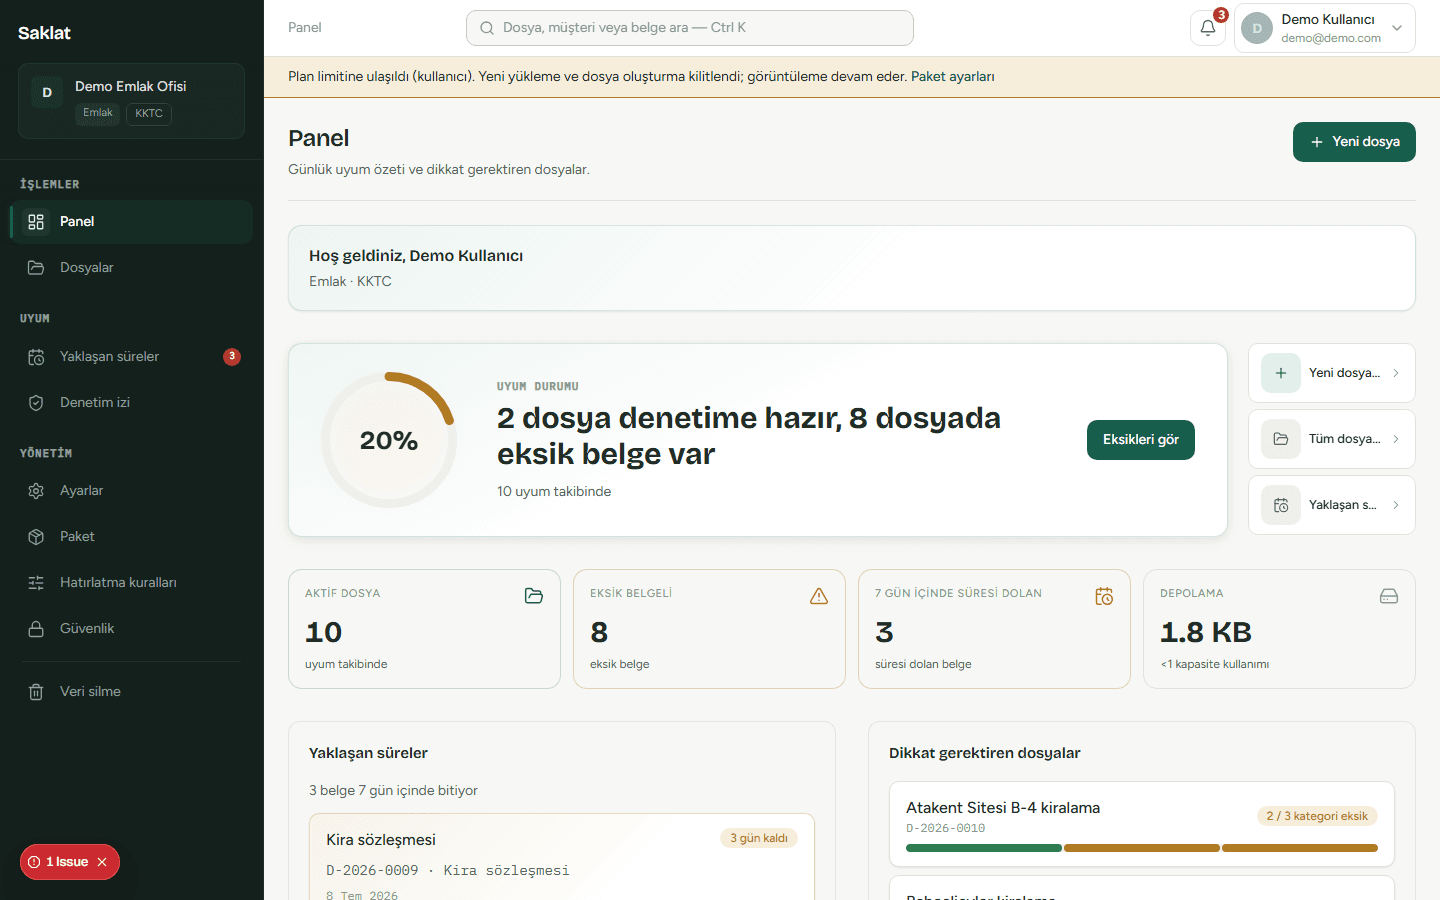The image size is (1440, 900).
Task: Open Dosyalar menu item
Action: (x=131, y=268)
